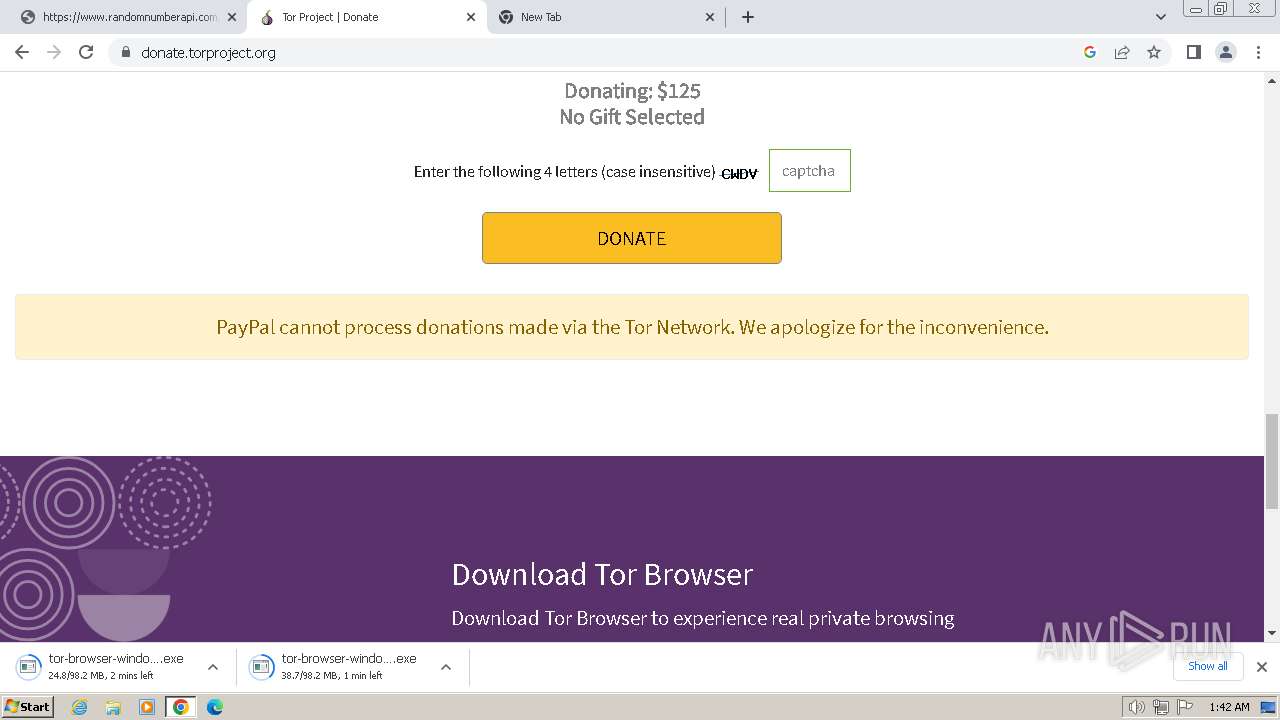Open the tab search dropdown arrow

1161,17
